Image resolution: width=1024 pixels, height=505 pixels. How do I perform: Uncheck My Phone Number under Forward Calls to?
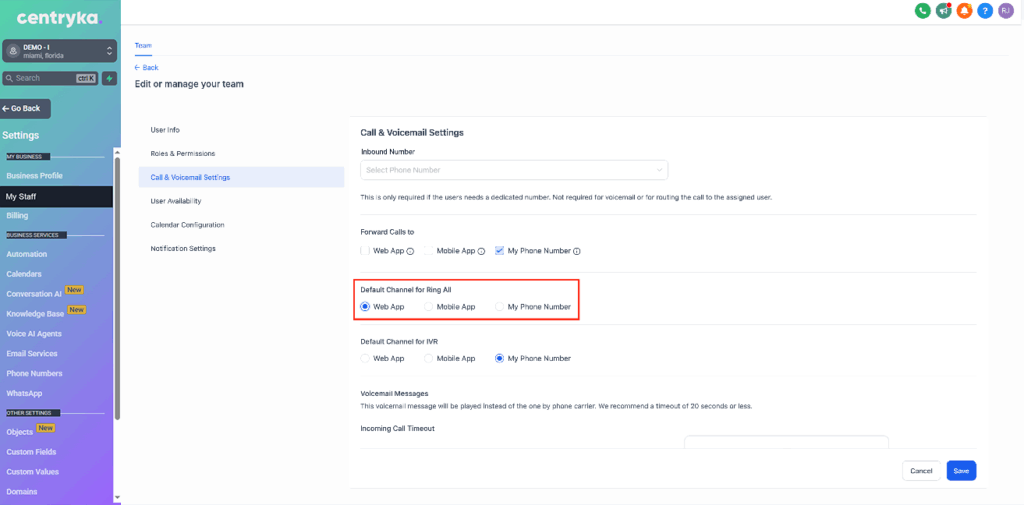click(500, 251)
